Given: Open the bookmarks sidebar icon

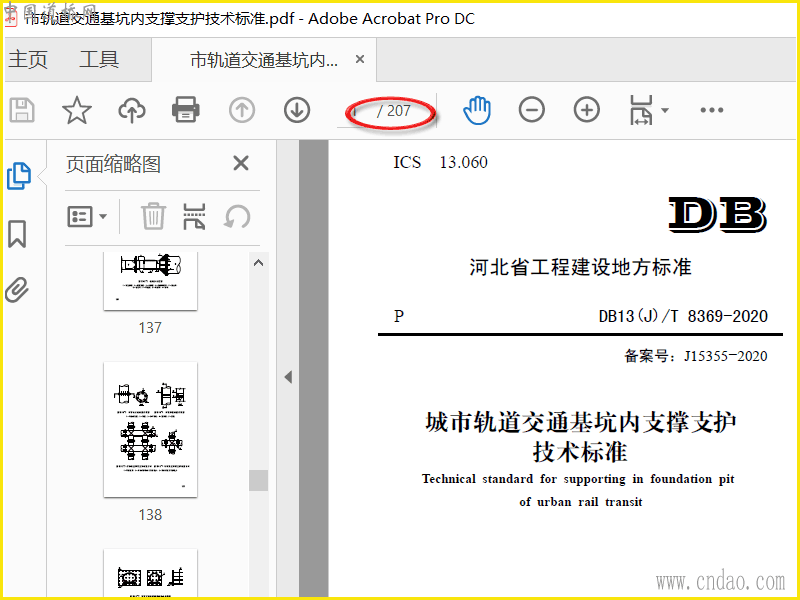Looking at the screenshot, I should point(17,234).
